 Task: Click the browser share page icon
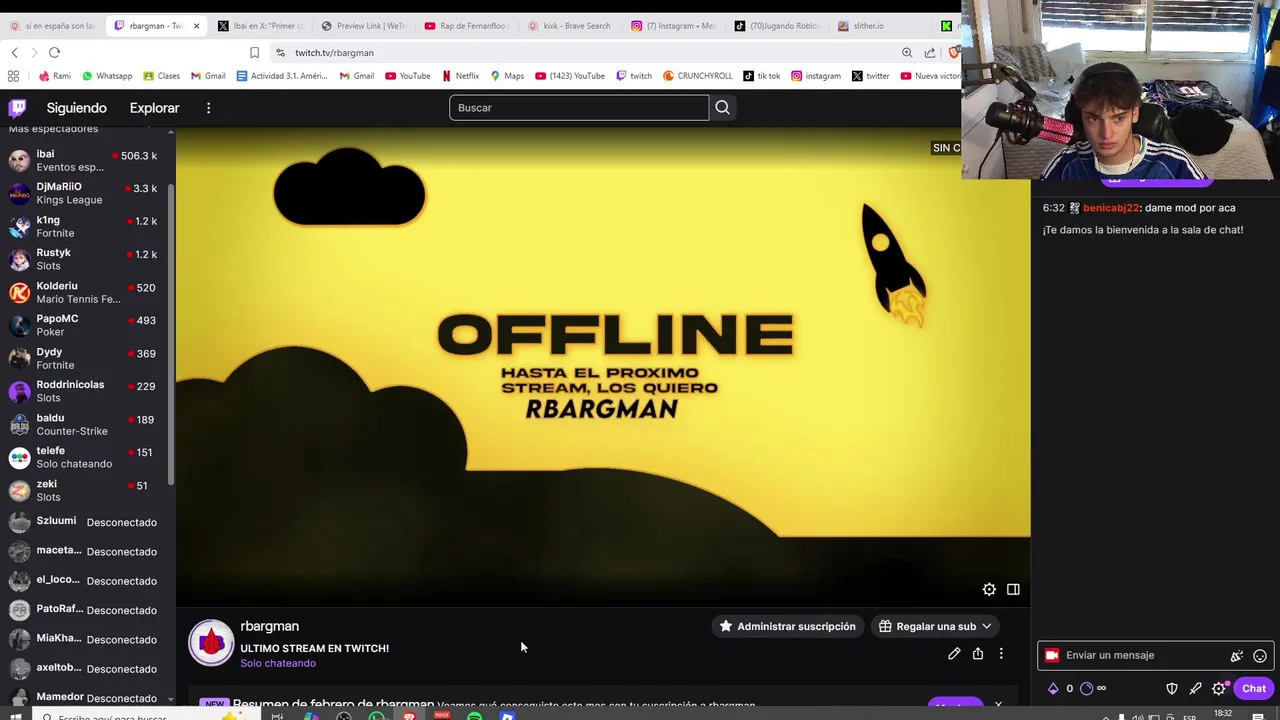(x=930, y=52)
